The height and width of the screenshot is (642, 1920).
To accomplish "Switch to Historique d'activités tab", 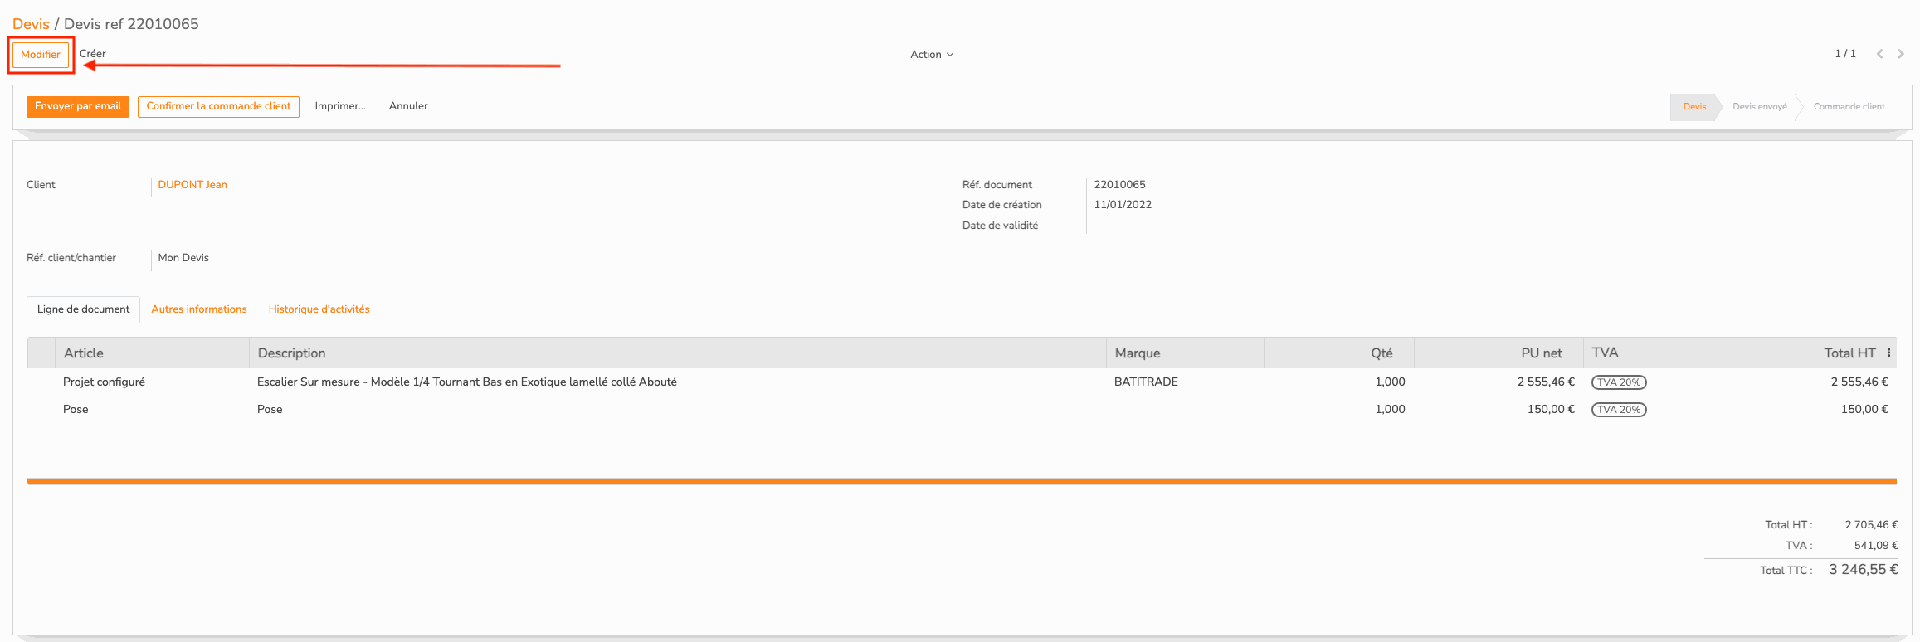I will (320, 310).
